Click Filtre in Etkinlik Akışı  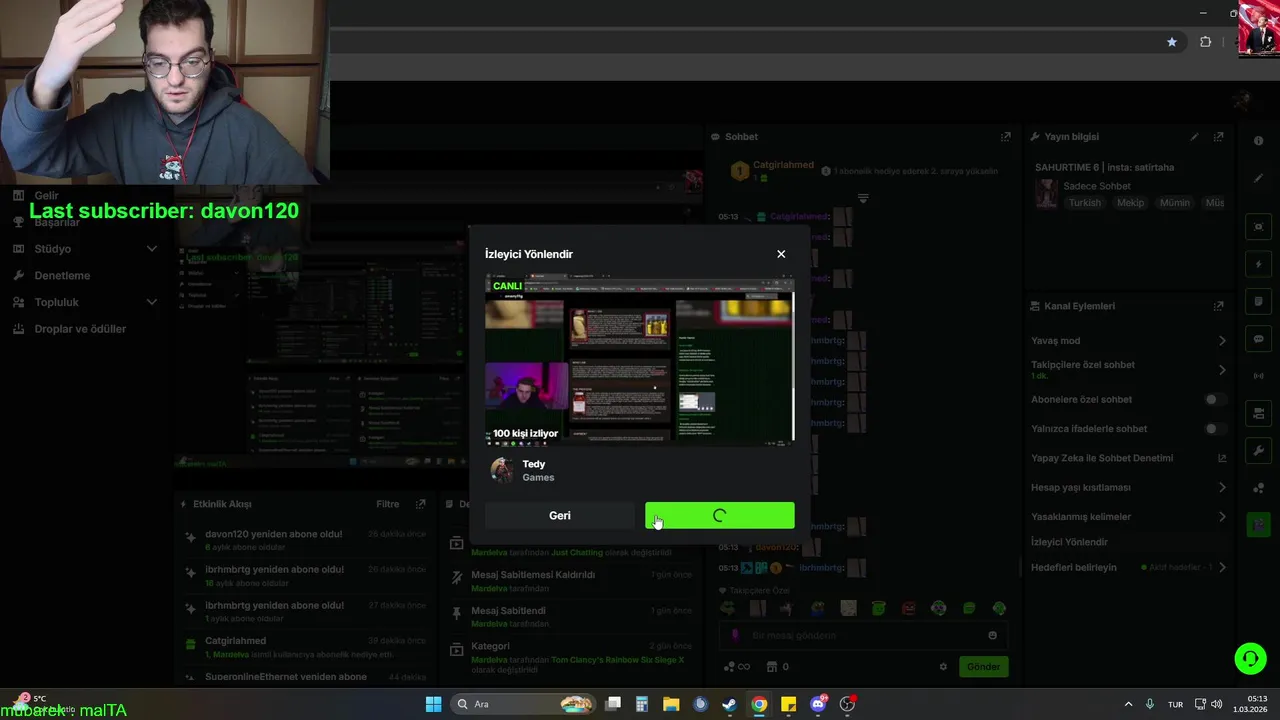387,505
